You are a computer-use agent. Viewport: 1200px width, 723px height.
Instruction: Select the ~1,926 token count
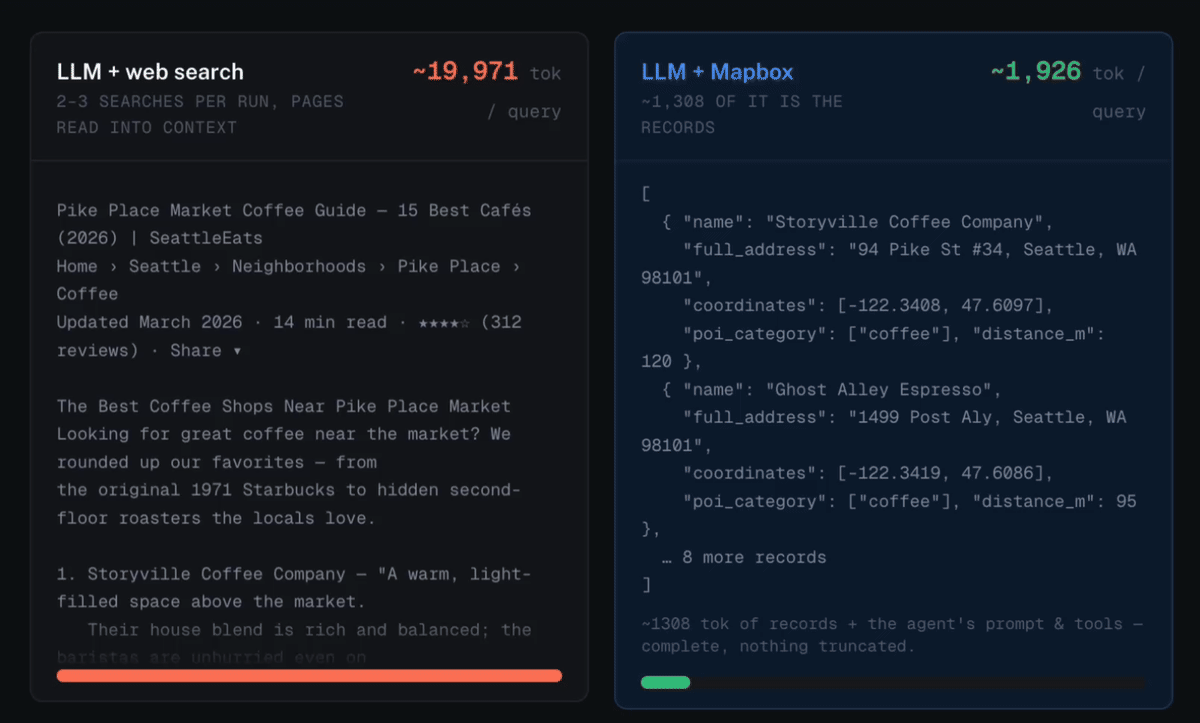click(1036, 72)
